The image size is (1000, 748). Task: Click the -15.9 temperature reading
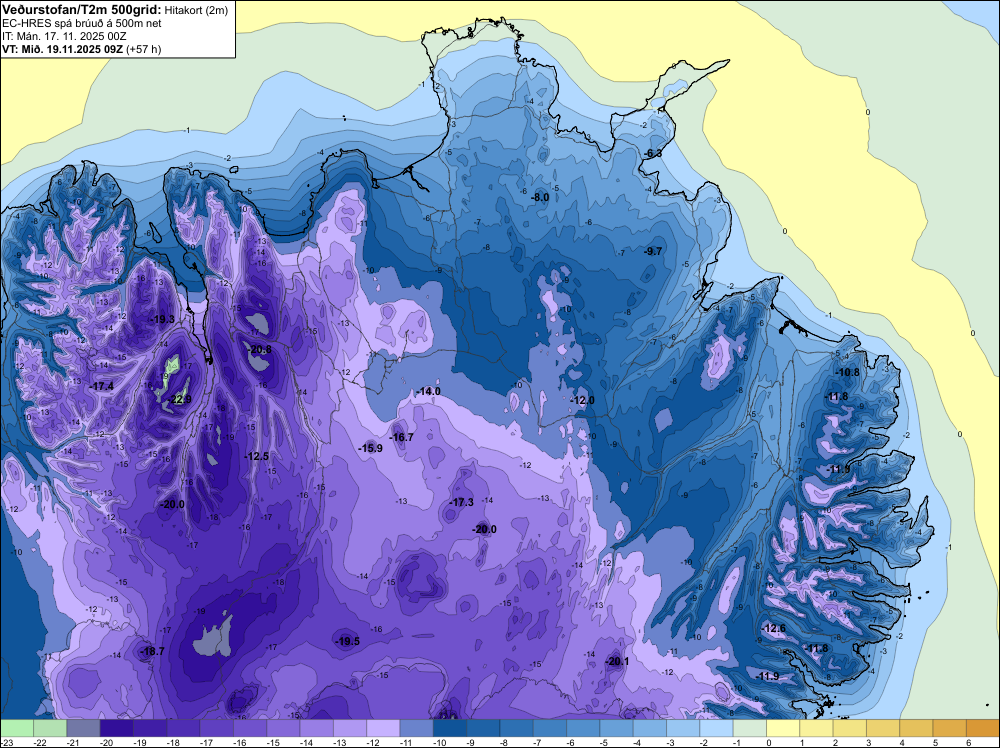tap(371, 448)
